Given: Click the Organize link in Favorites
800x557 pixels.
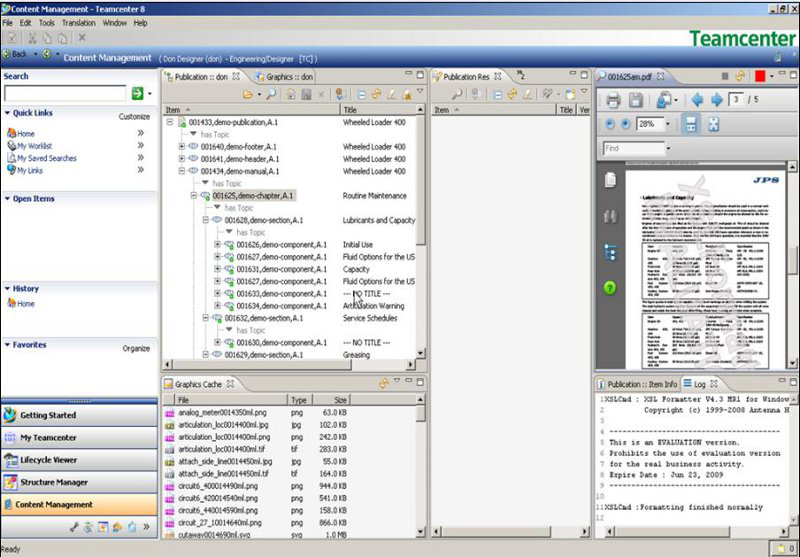Looking at the screenshot, I should 136,349.
